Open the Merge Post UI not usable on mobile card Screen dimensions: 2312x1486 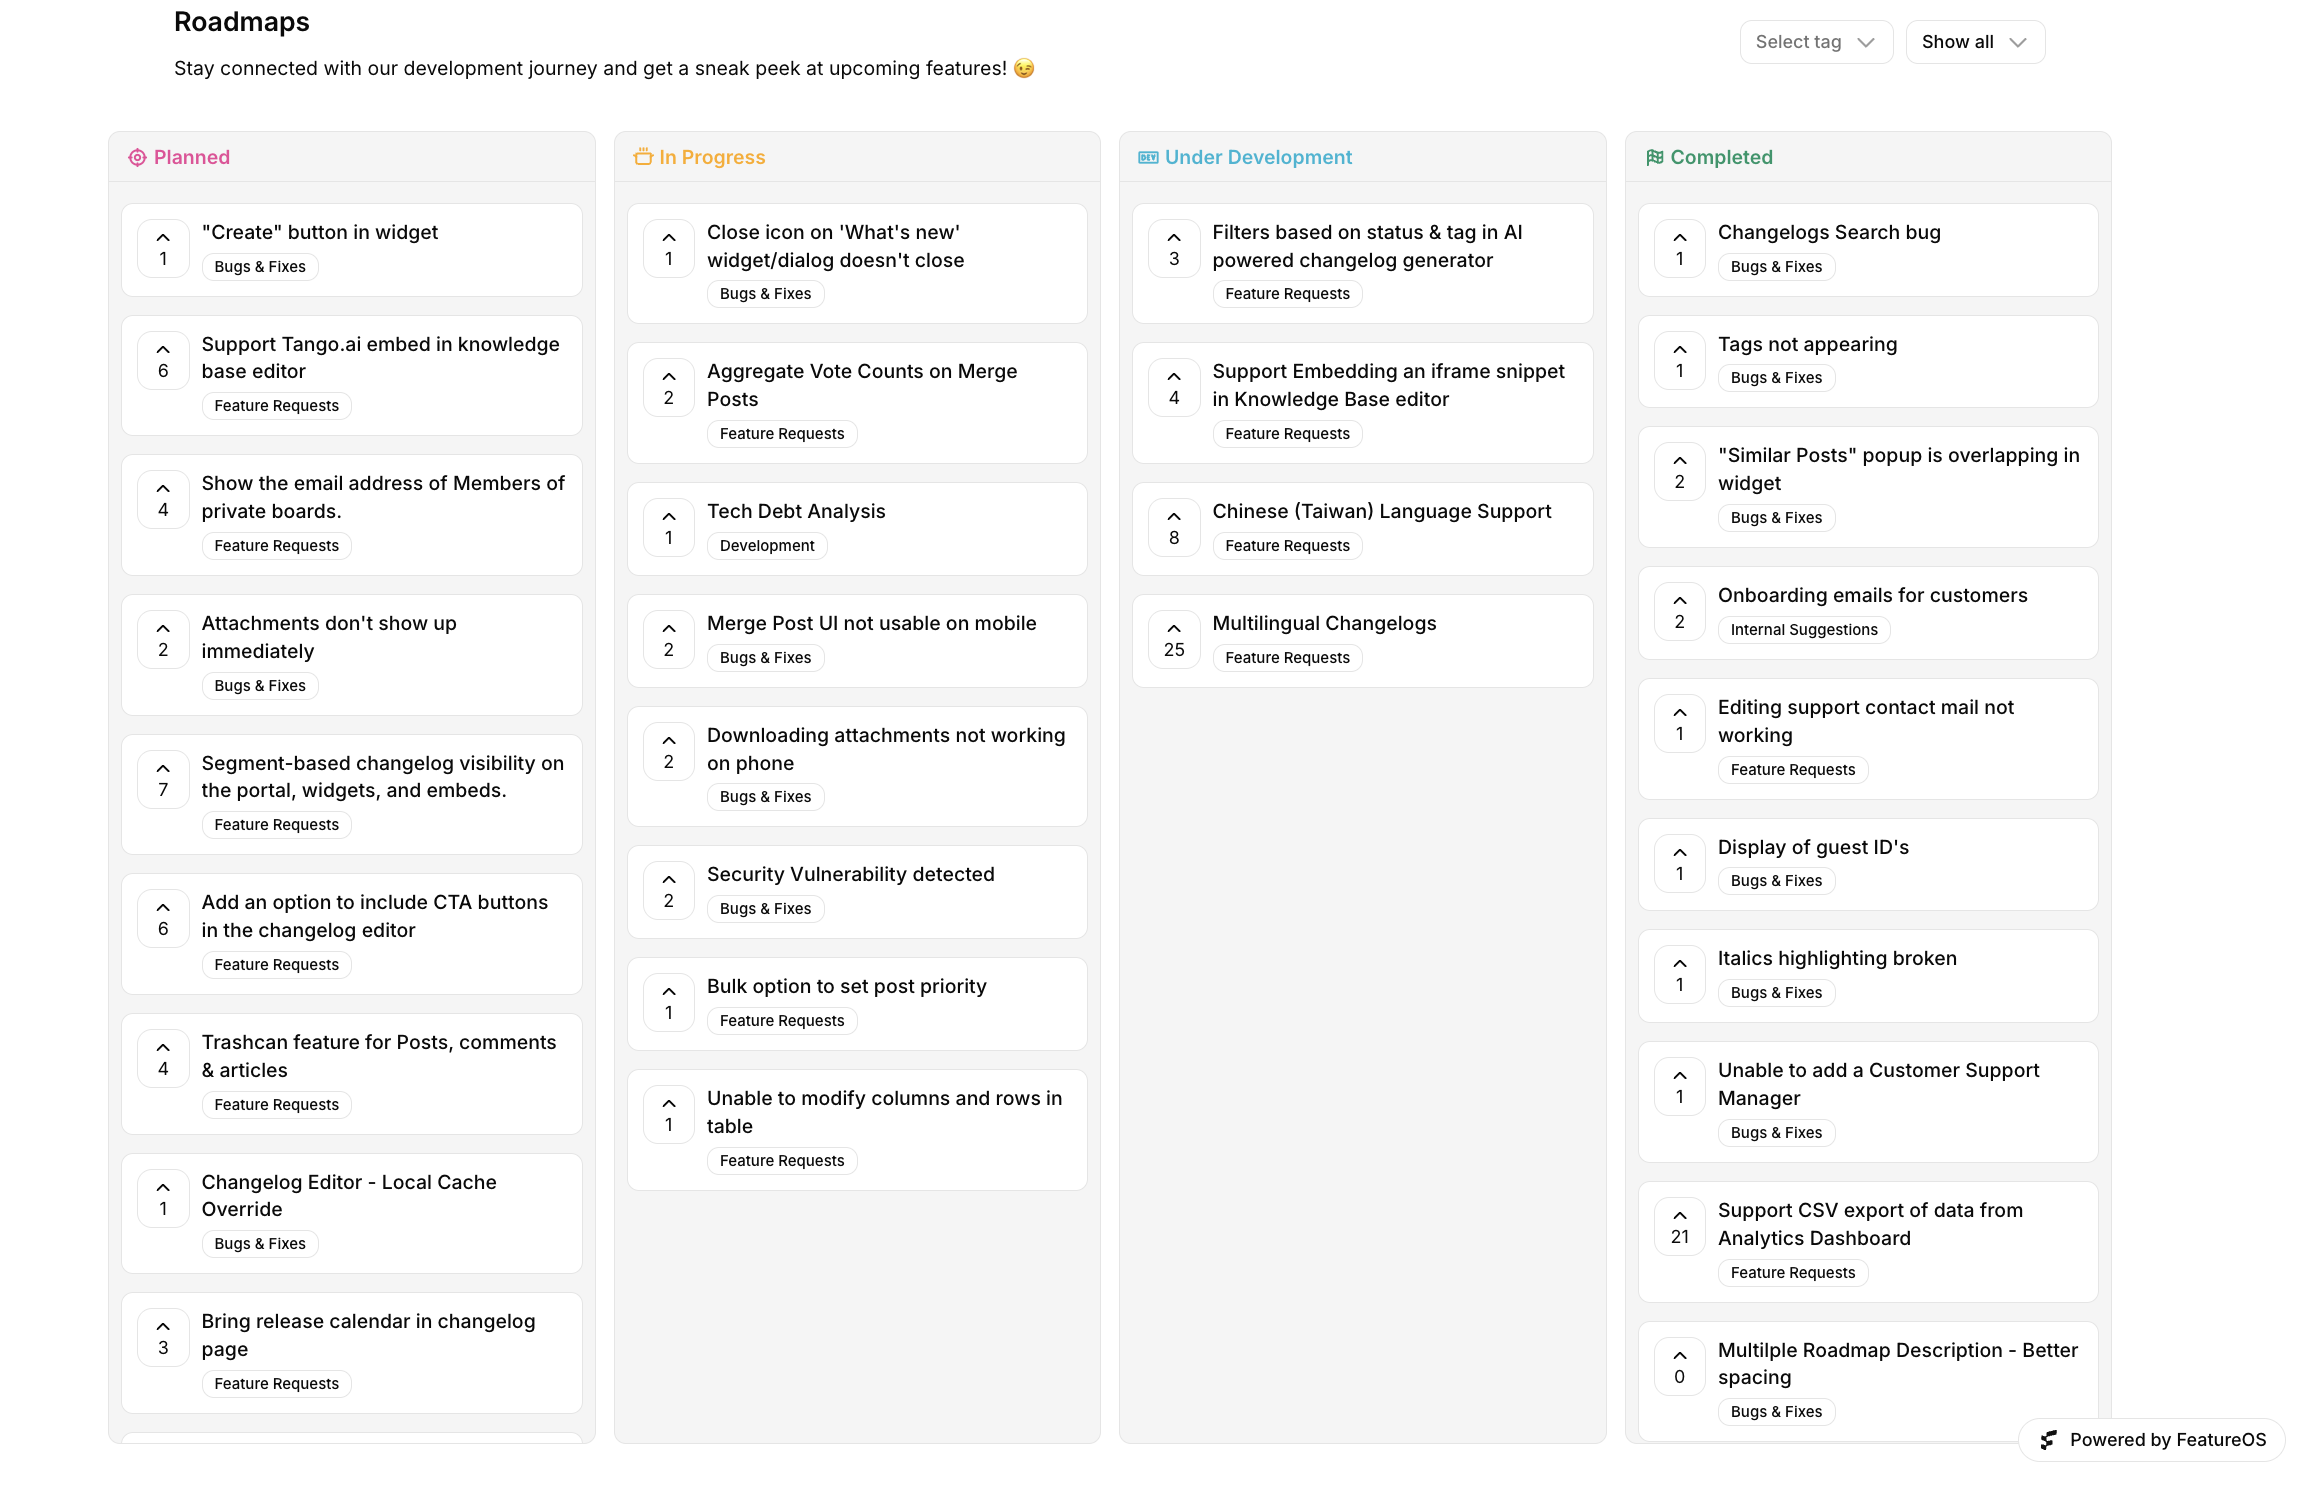(x=871, y=623)
